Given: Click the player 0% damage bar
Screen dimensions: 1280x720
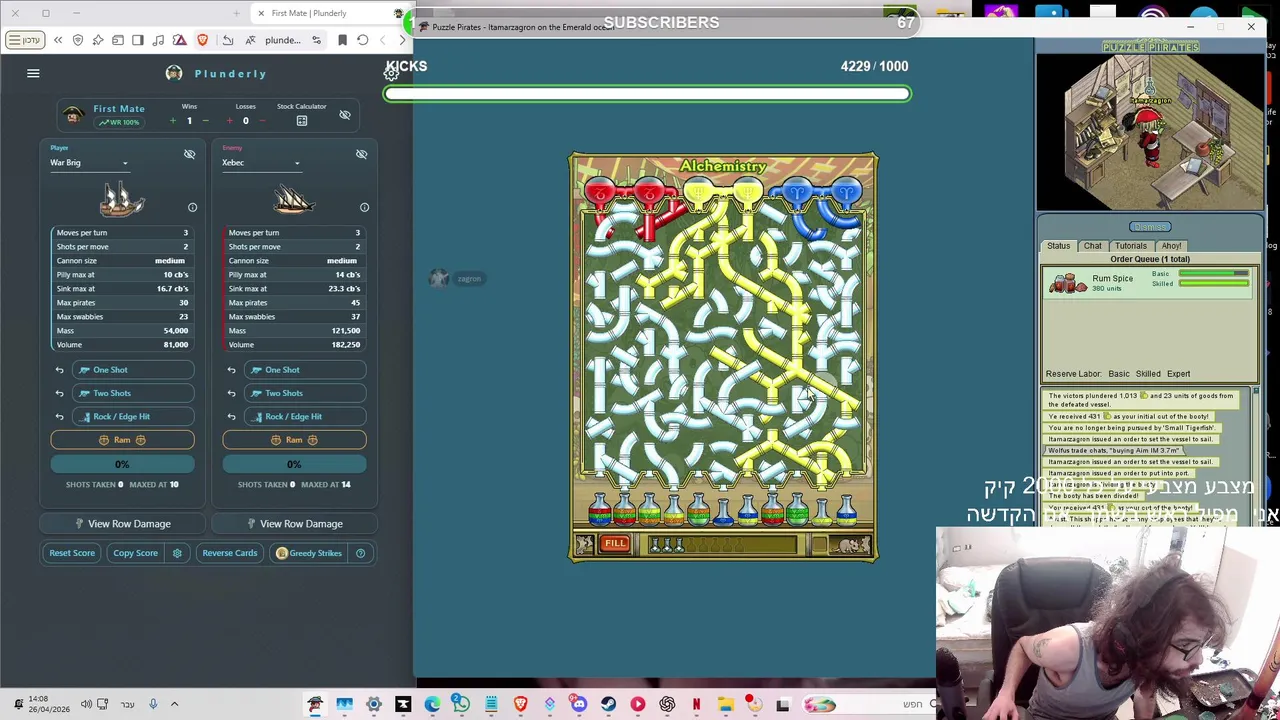Looking at the screenshot, I should click(122, 464).
